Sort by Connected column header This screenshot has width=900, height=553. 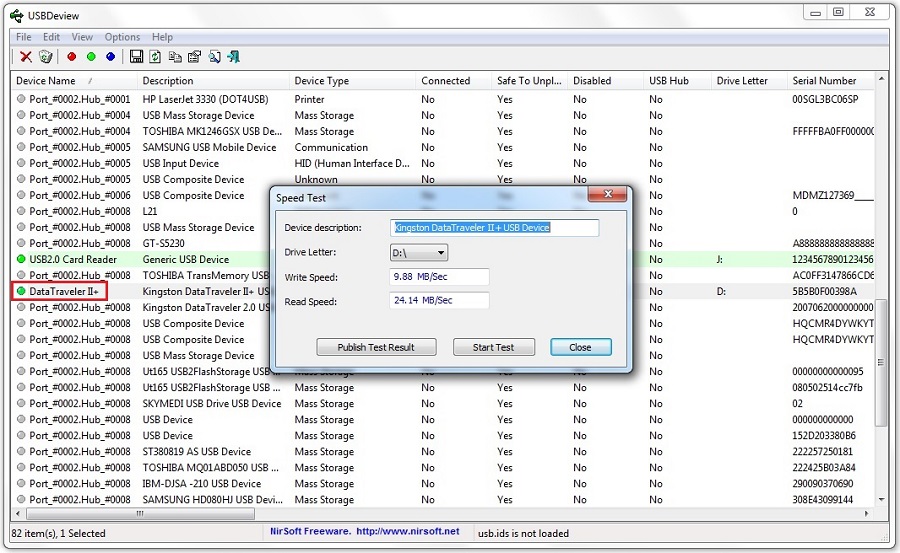coord(453,80)
